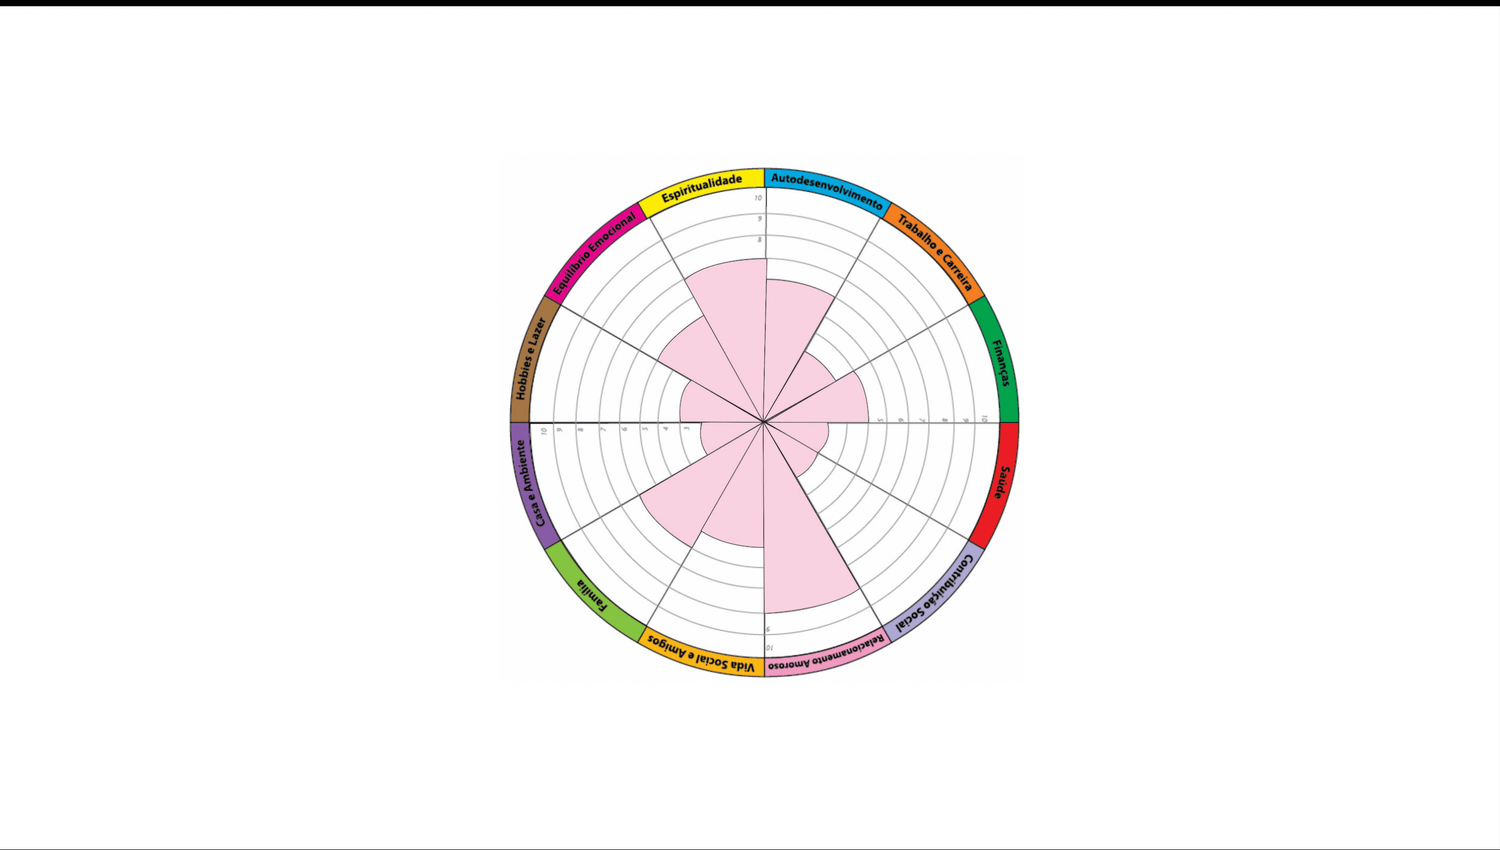Click the yellow Espiritualidade label
Image resolution: width=1500 pixels, height=850 pixels.
pyautogui.click(x=702, y=187)
